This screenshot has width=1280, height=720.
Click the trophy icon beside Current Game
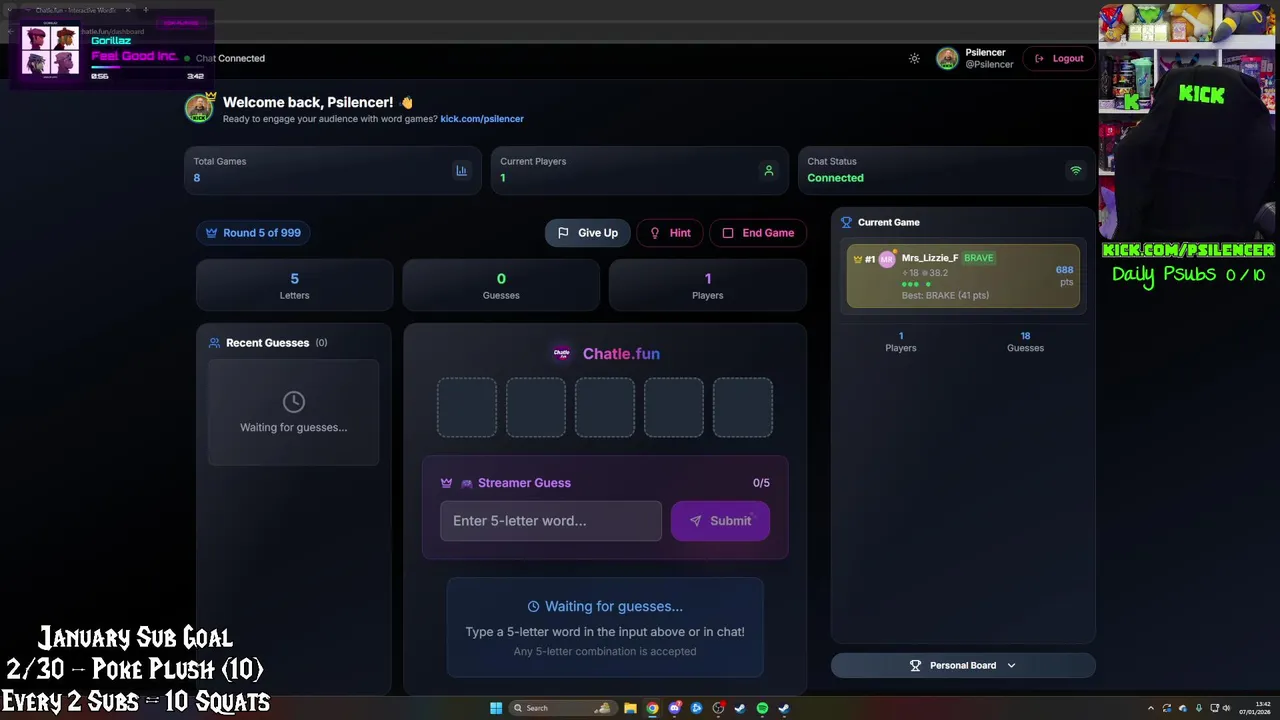846,222
